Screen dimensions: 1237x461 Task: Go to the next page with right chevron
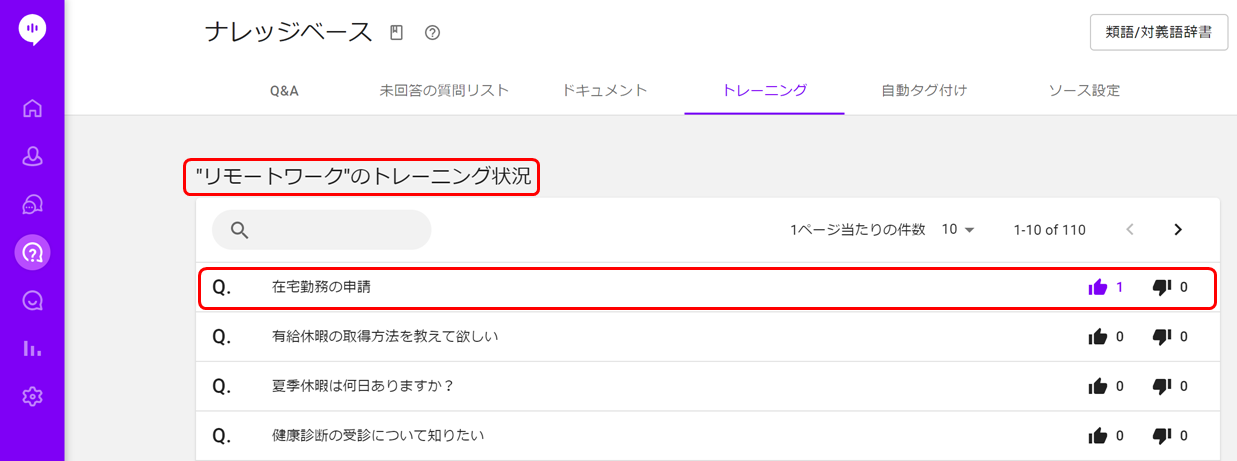tap(1178, 230)
